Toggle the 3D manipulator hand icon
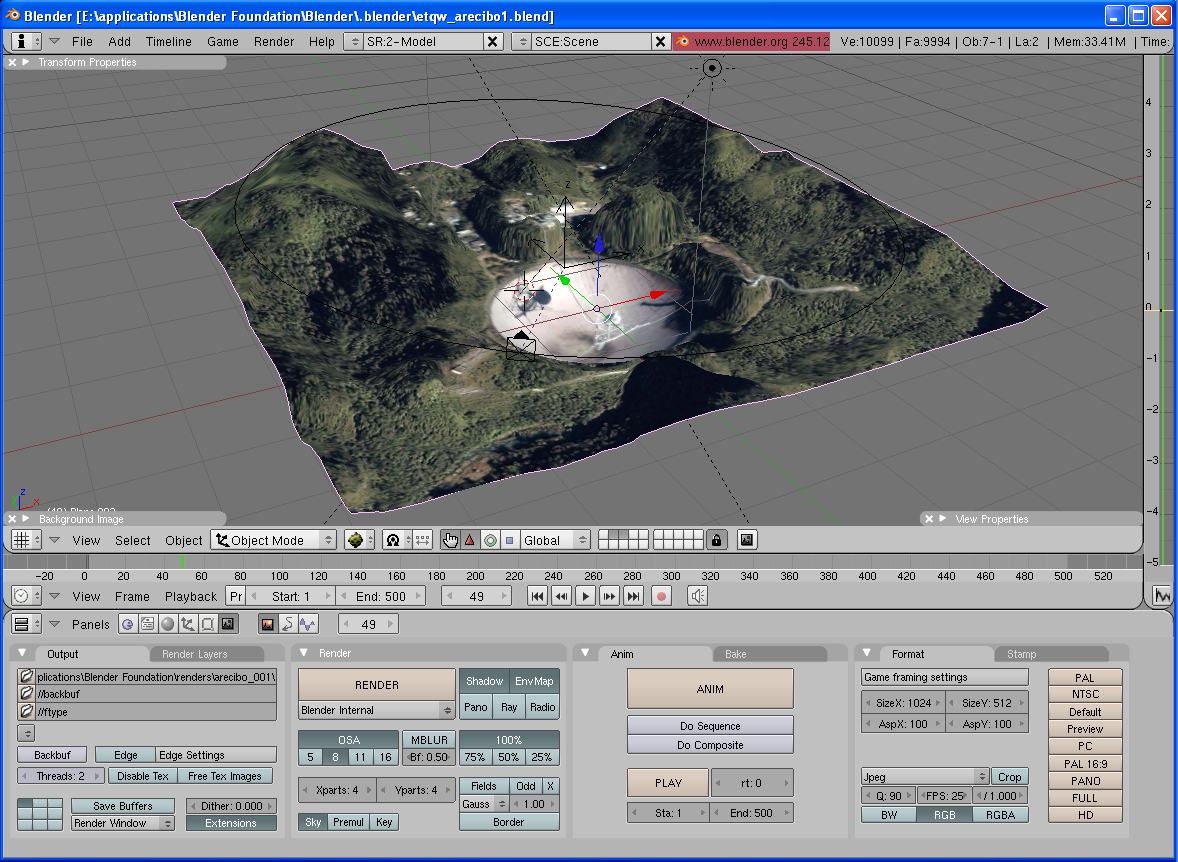 coord(450,540)
